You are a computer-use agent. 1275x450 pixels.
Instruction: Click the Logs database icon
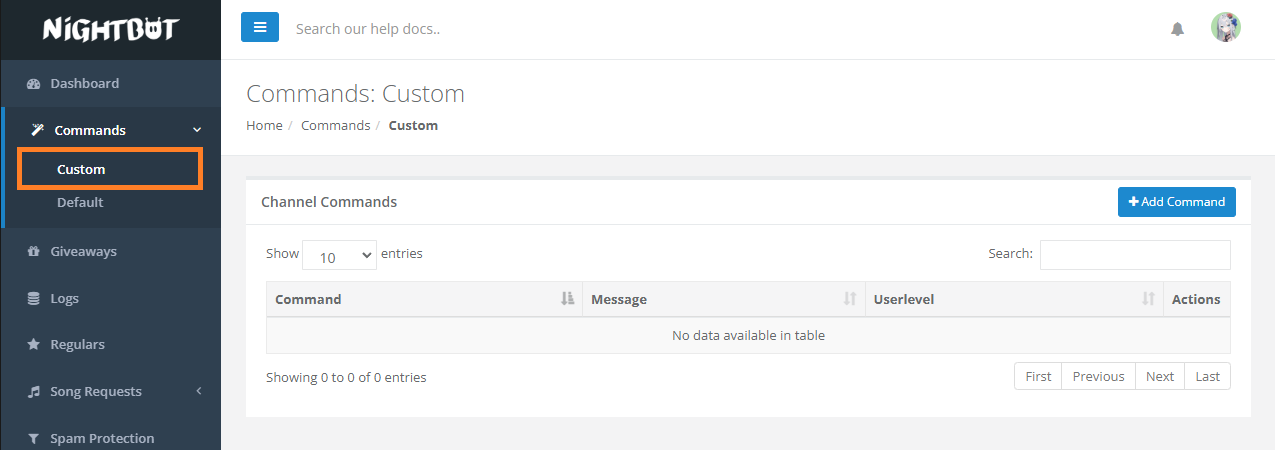point(33,299)
